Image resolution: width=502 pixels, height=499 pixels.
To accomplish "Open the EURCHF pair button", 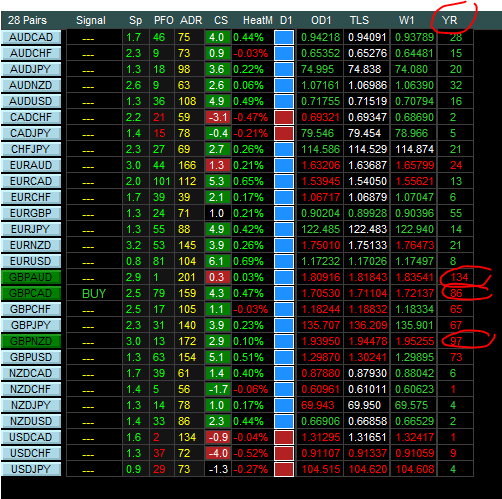I will pyautogui.click(x=31, y=197).
